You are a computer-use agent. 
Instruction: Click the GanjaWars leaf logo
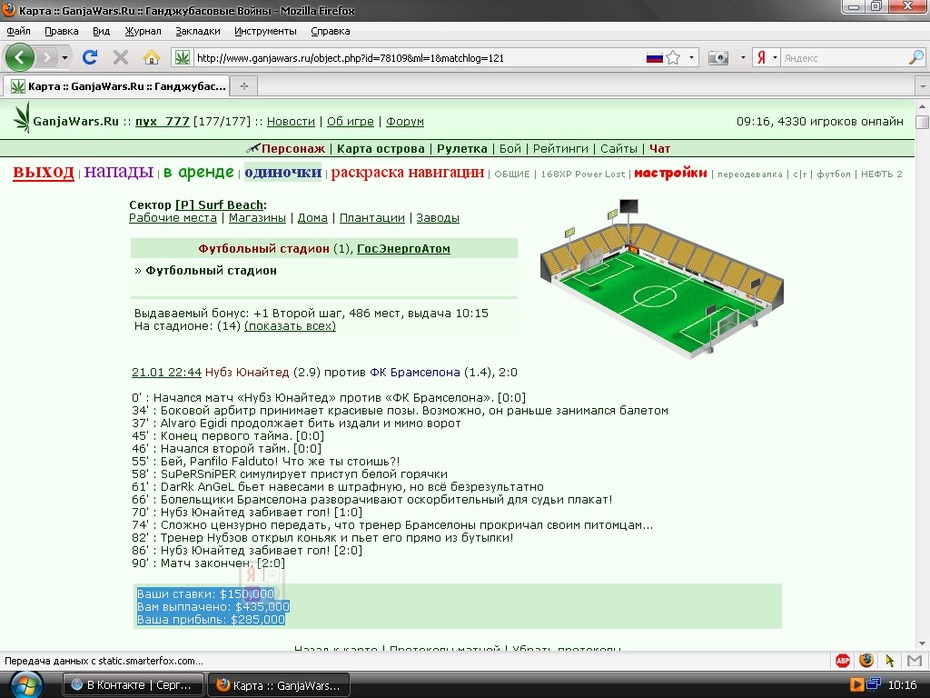[22, 117]
